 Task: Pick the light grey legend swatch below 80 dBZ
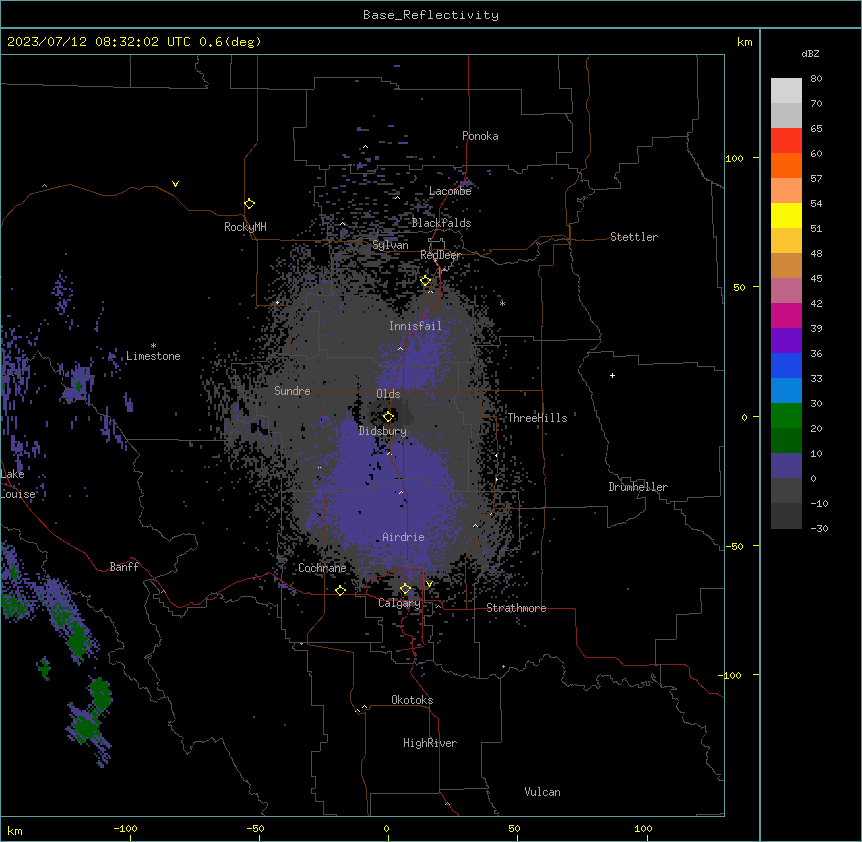click(786, 91)
